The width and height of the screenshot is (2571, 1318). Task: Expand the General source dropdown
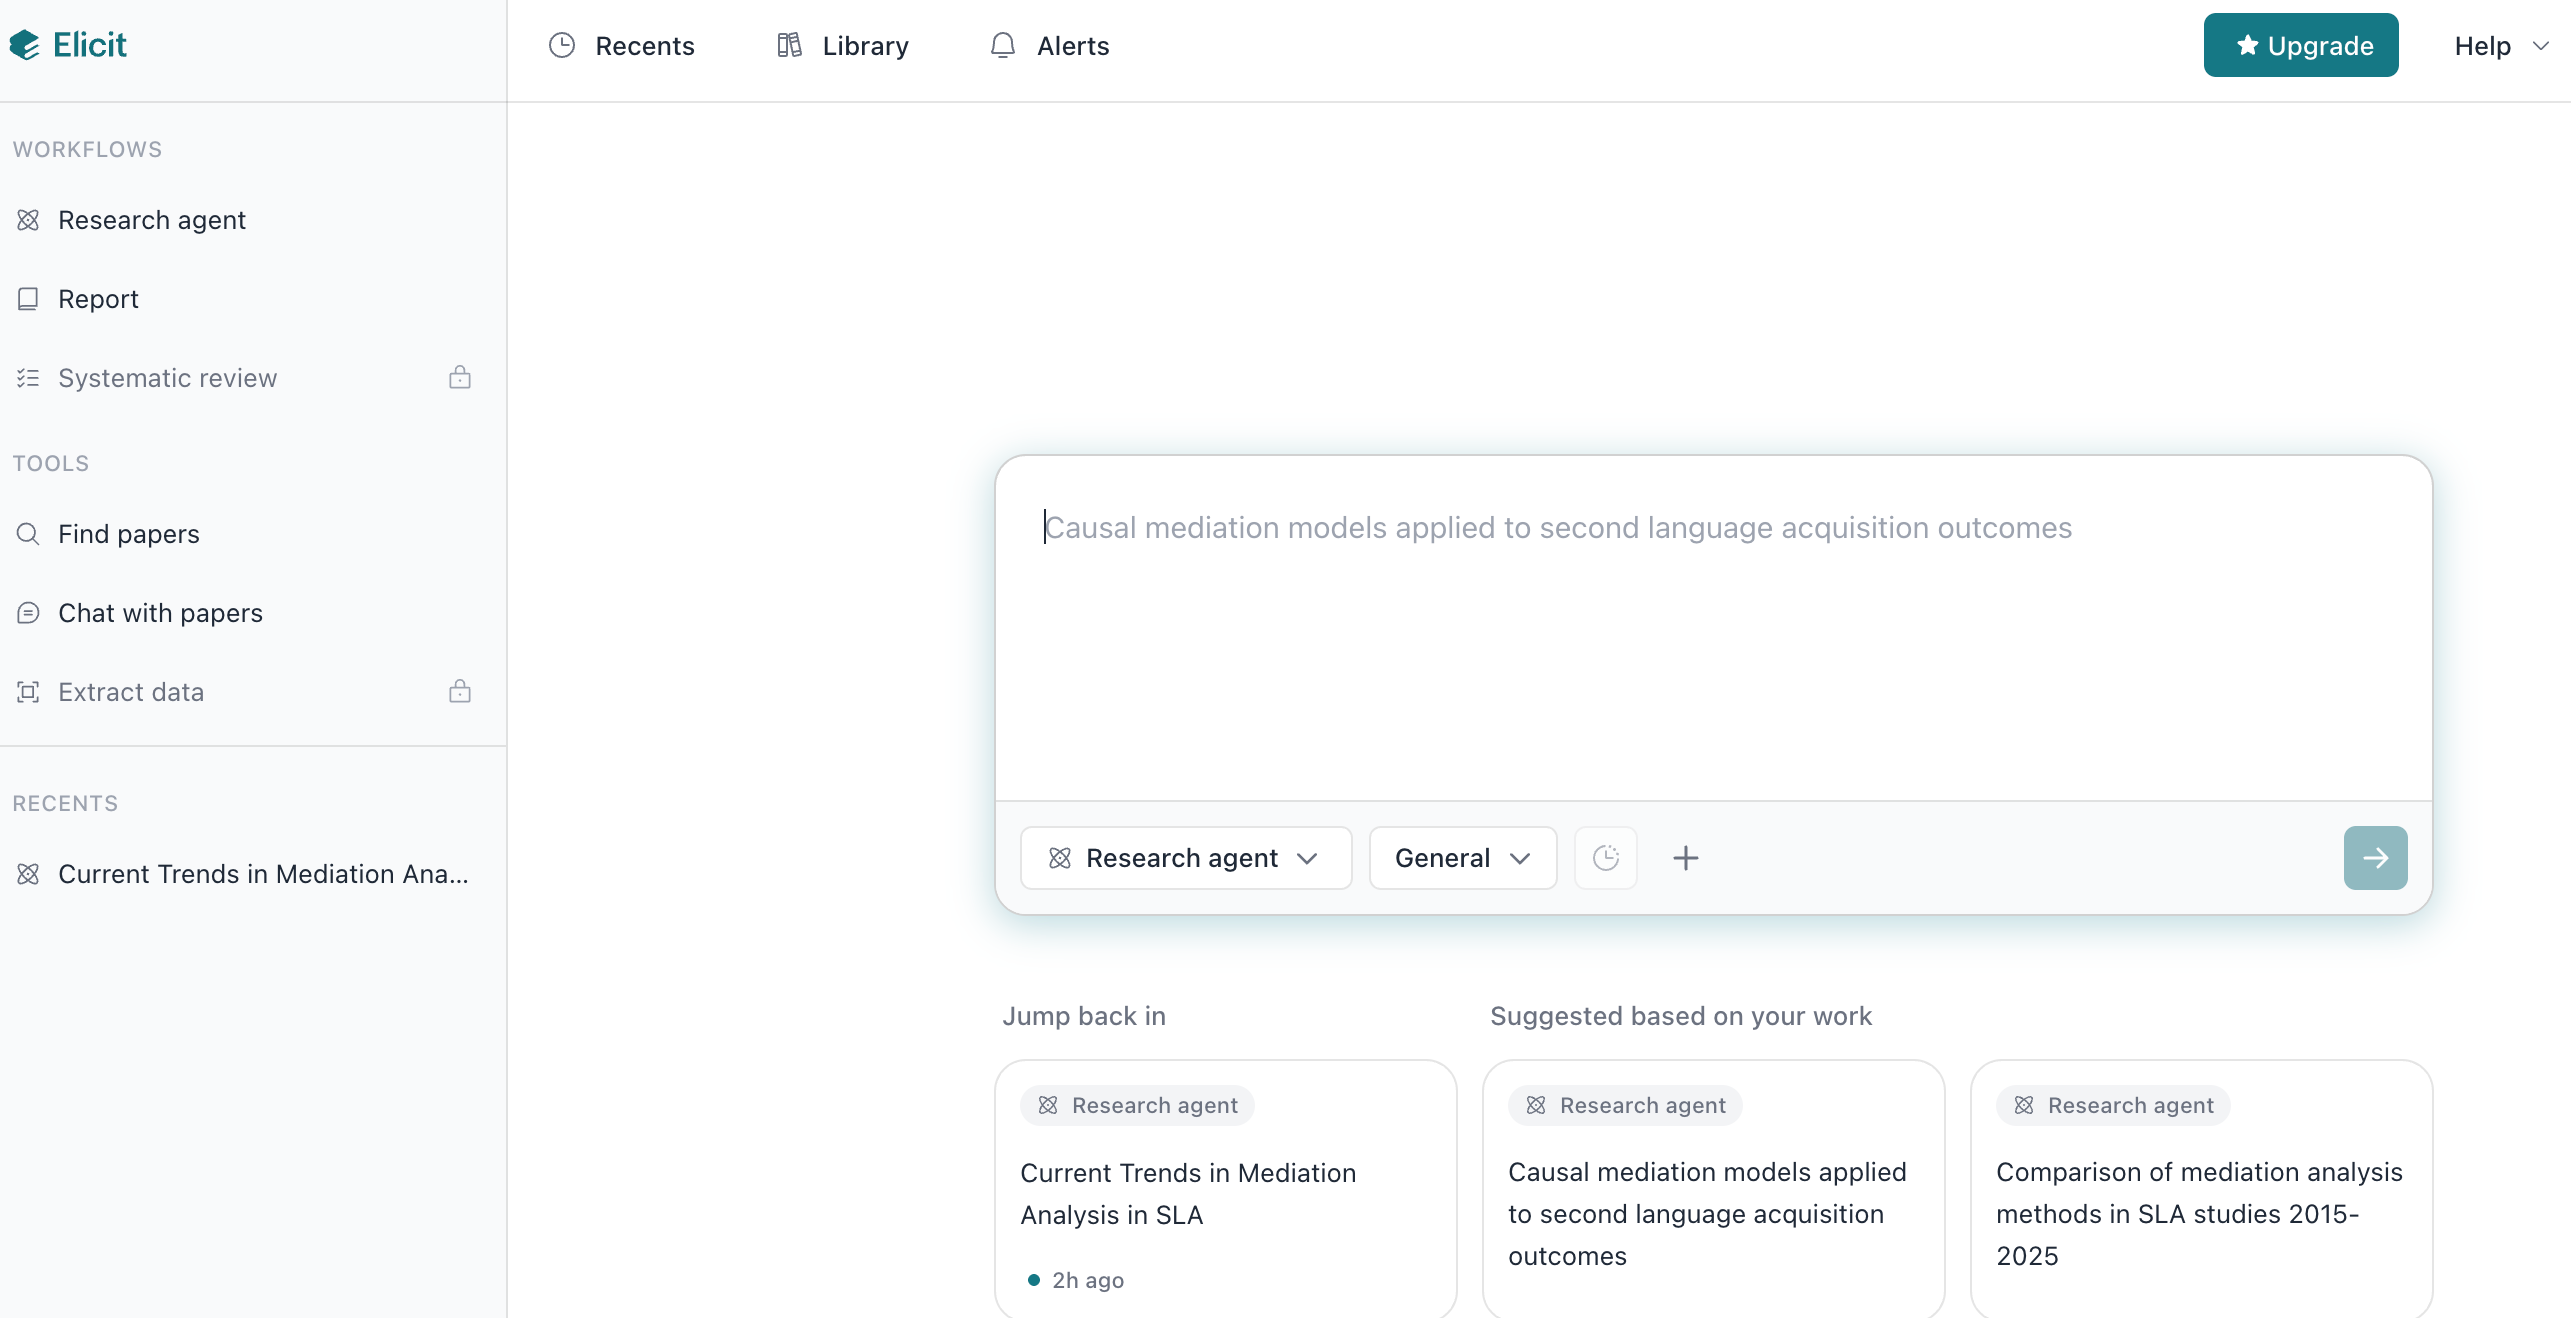click(1463, 858)
